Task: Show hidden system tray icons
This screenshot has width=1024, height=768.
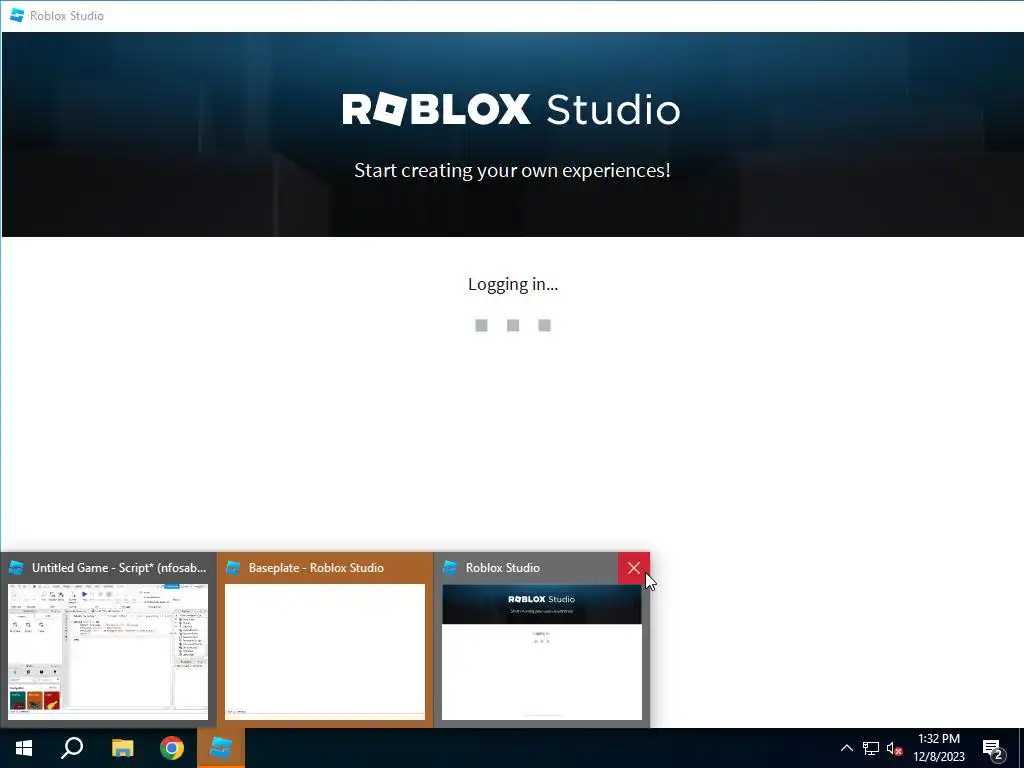Action: (x=846, y=748)
